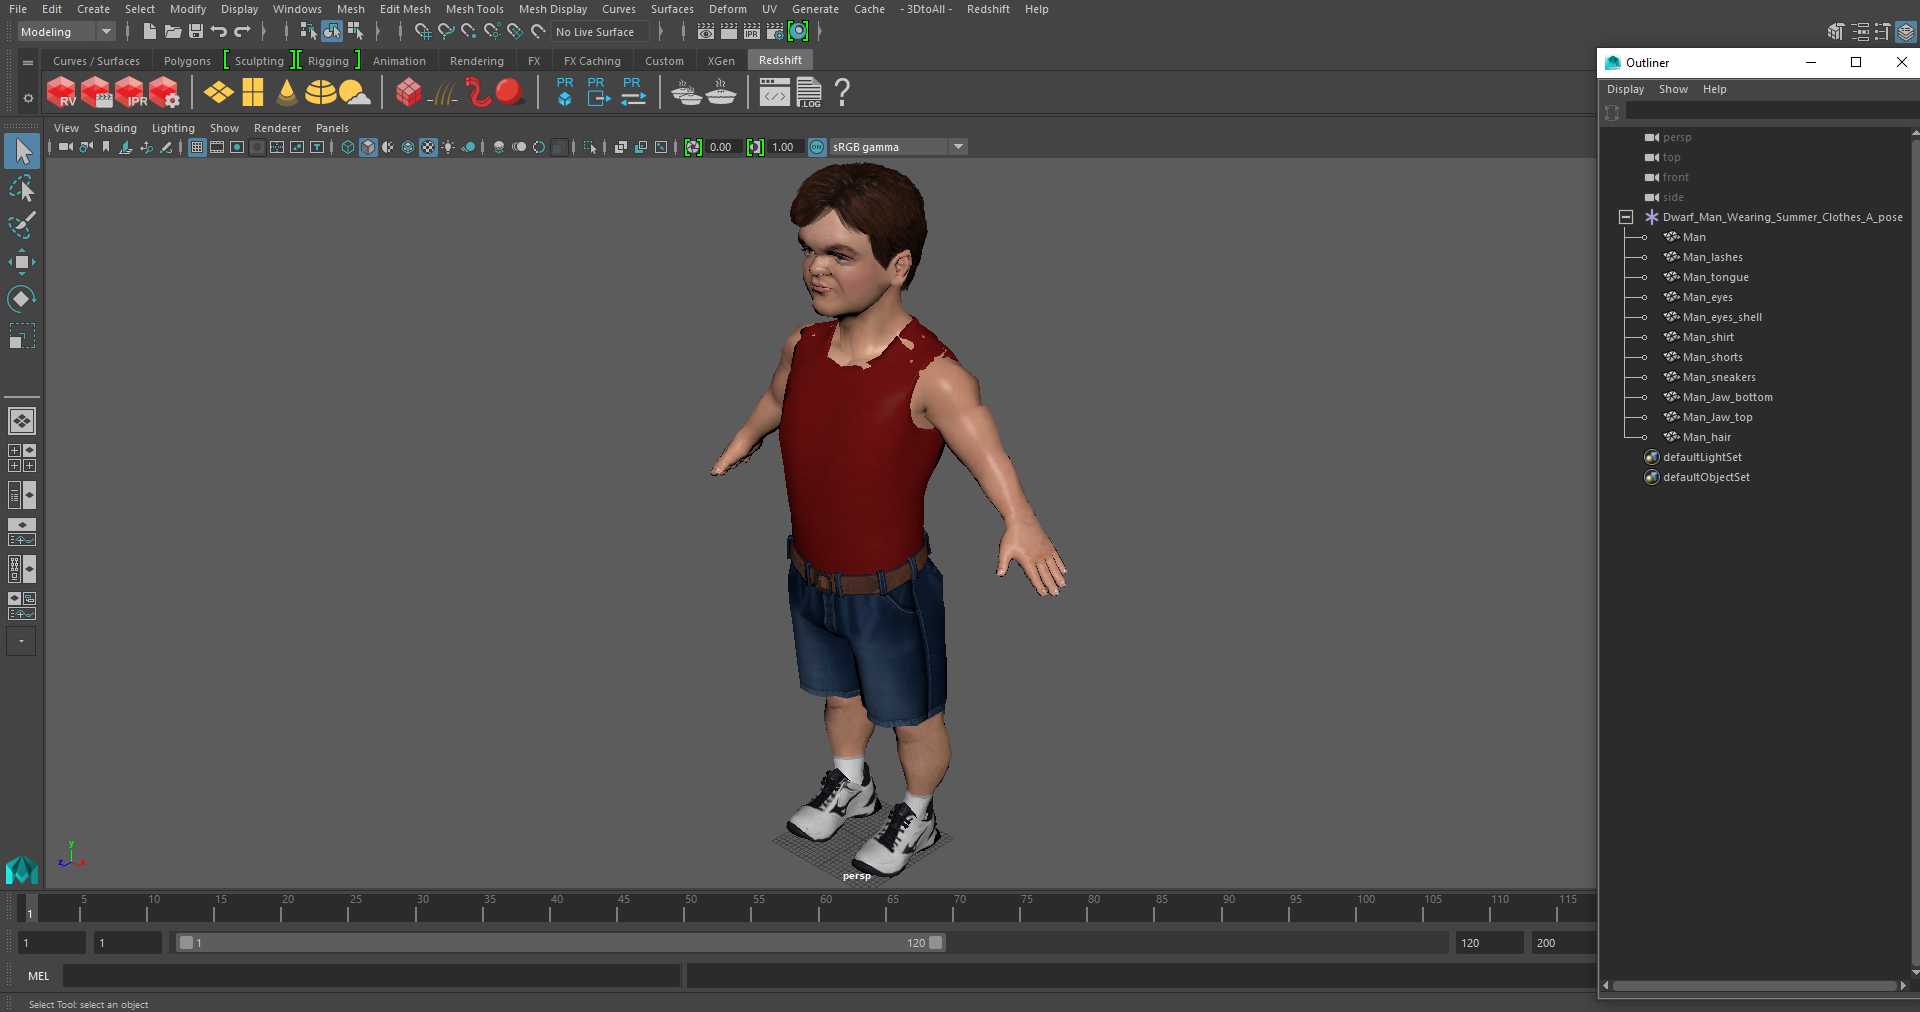Click the playback end field 120
The image size is (1920, 1012).
(1489, 943)
